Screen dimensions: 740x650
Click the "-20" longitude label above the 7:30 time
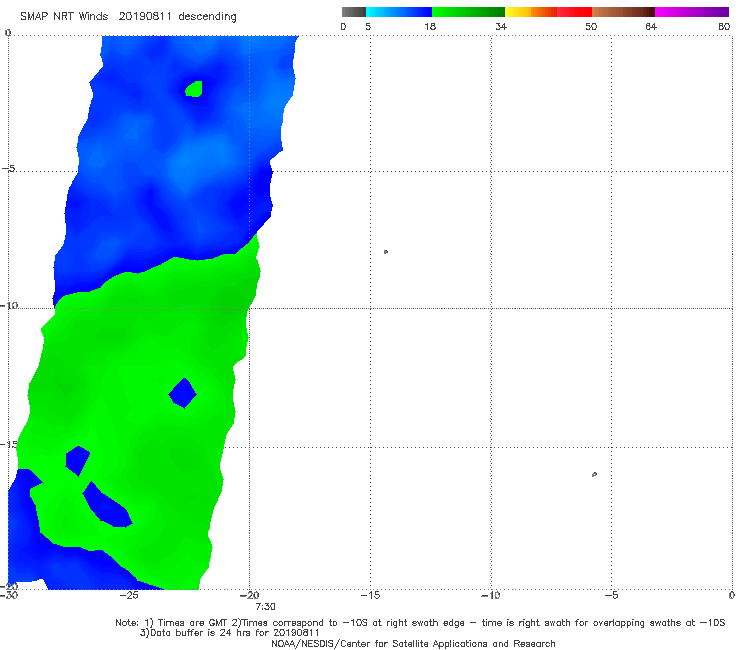point(250,596)
